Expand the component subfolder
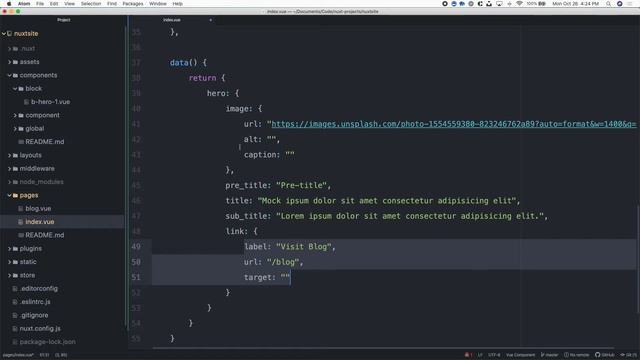The height and width of the screenshot is (360, 640). [x=15, y=116]
